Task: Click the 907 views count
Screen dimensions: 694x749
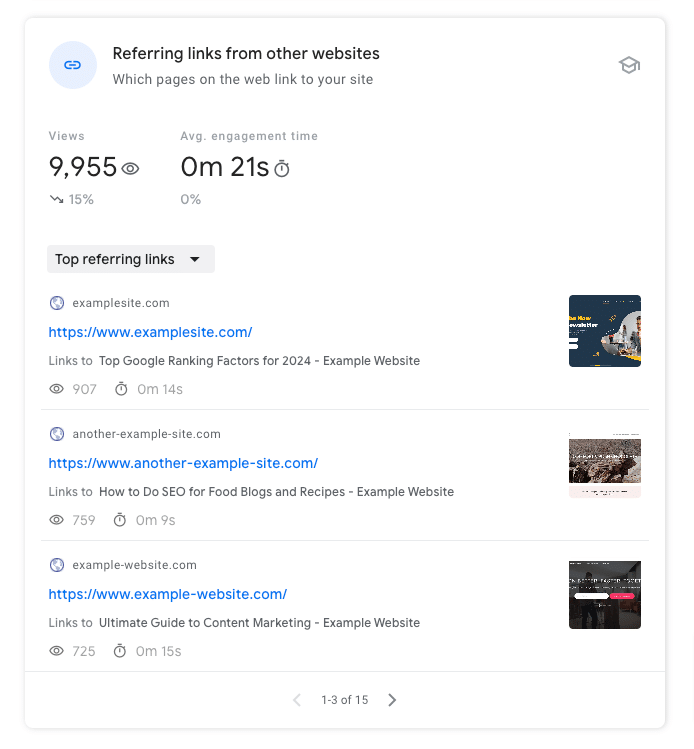Action: pyautogui.click(x=85, y=389)
